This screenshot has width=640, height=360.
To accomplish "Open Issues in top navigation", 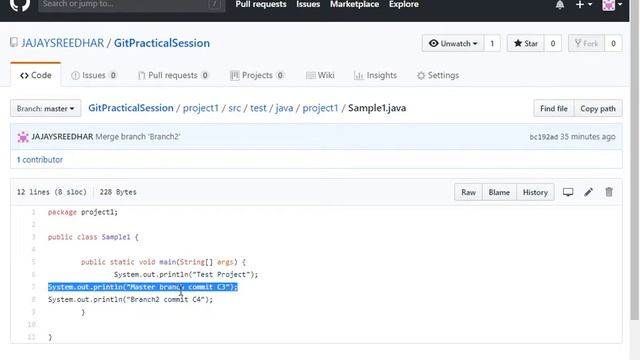I will [x=308, y=4].
